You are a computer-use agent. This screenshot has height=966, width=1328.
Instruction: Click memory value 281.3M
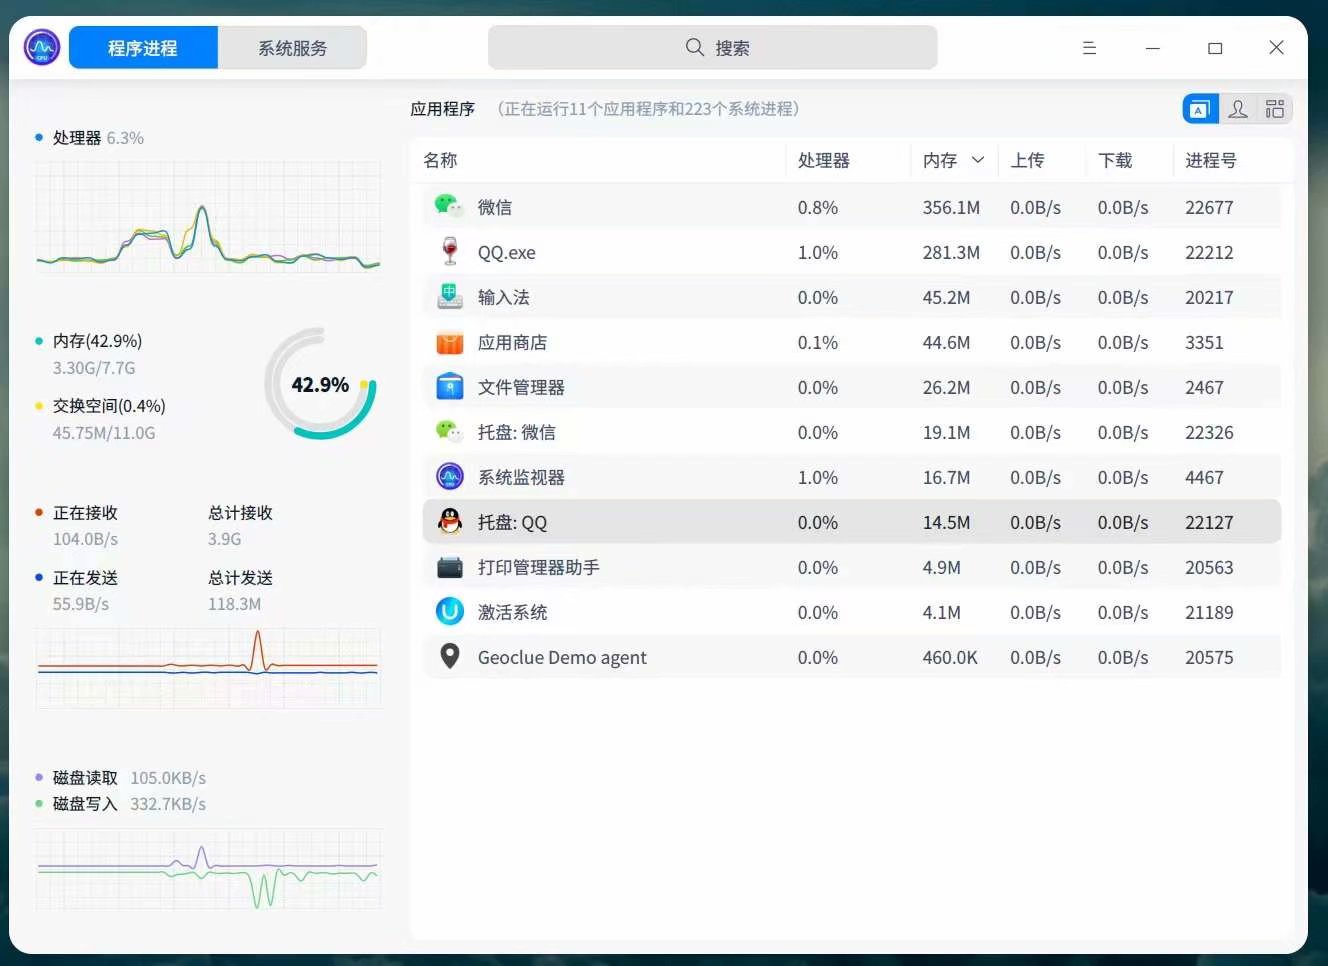(x=951, y=252)
